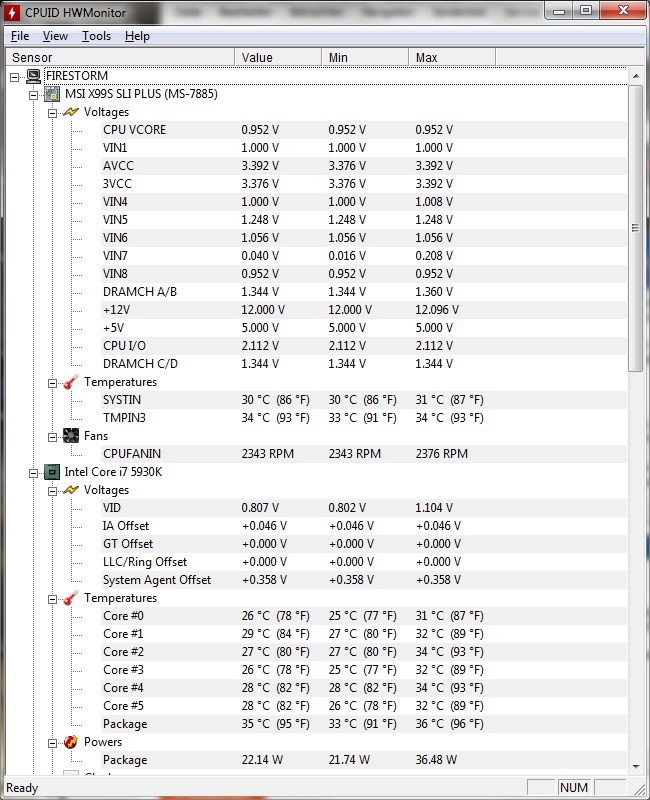The image size is (650, 800).
Task: Click the motherboard Voltages lightning icon
Action: pos(70,112)
